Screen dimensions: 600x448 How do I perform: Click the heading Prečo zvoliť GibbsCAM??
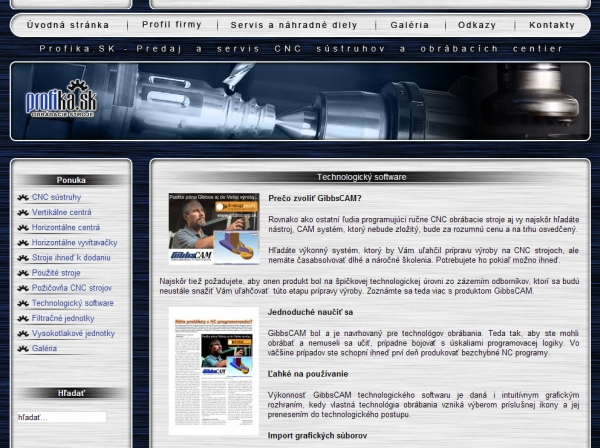click(x=315, y=198)
